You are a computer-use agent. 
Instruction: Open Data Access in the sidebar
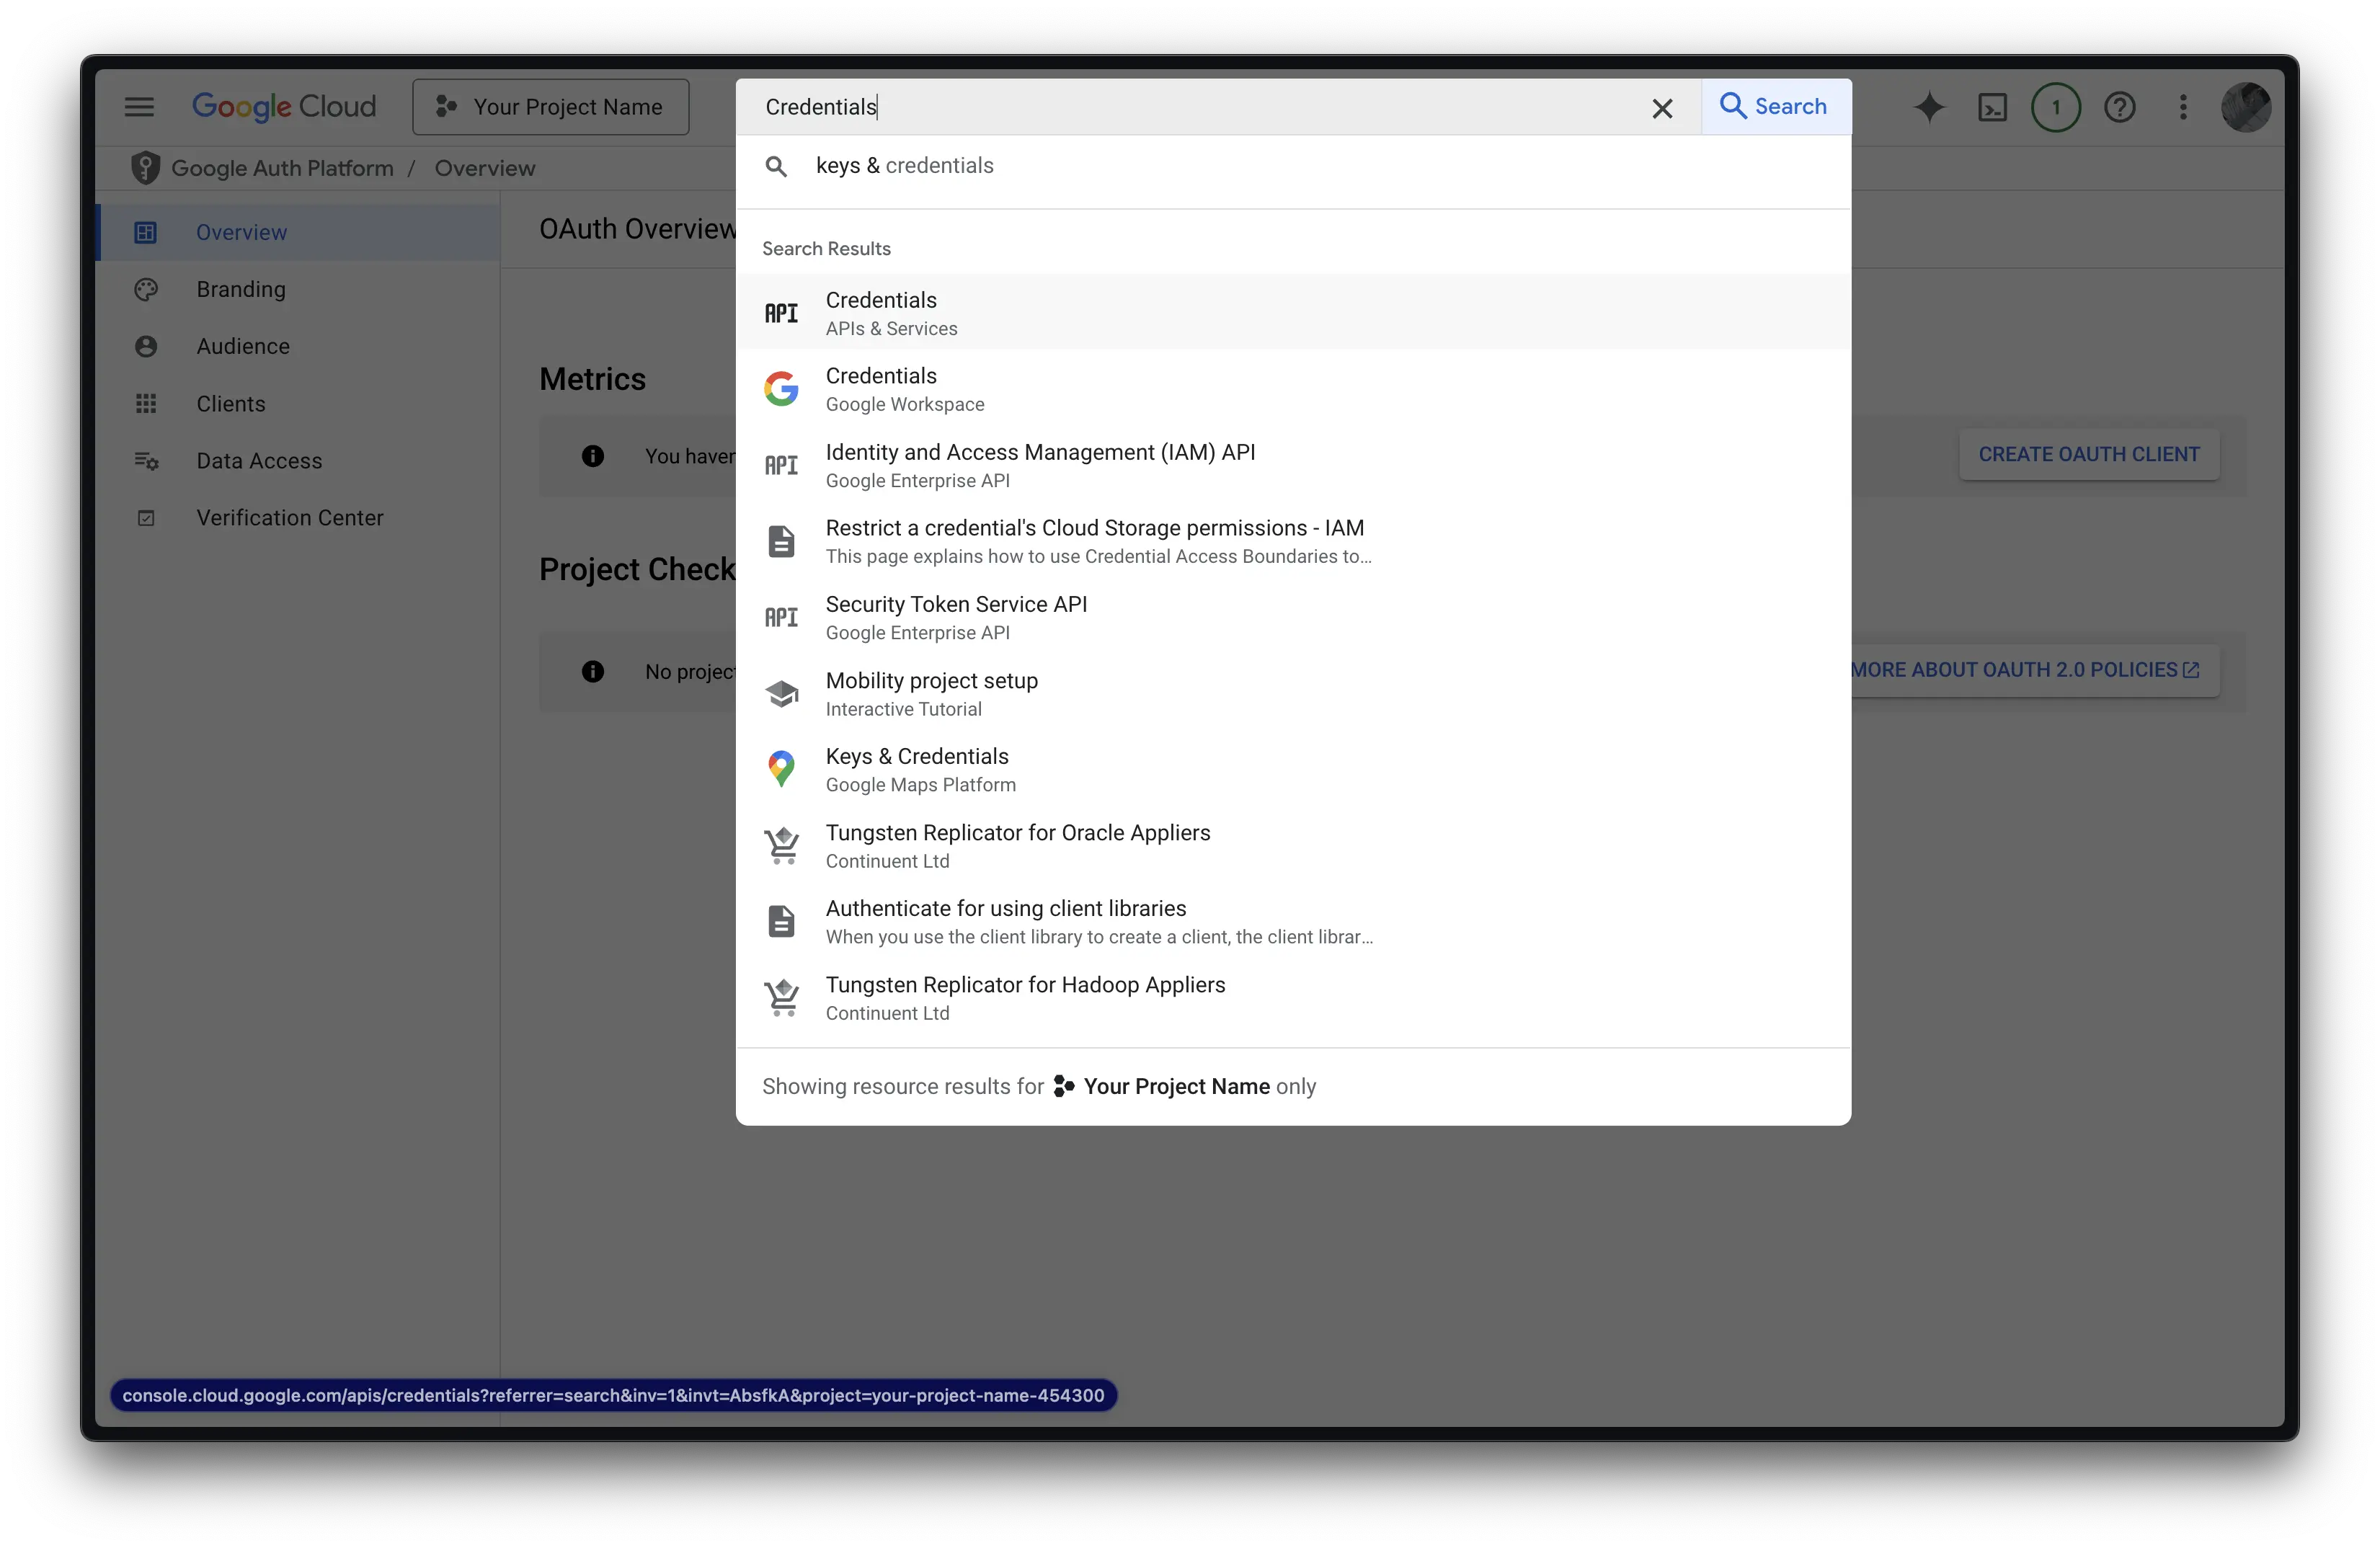[x=298, y=460]
